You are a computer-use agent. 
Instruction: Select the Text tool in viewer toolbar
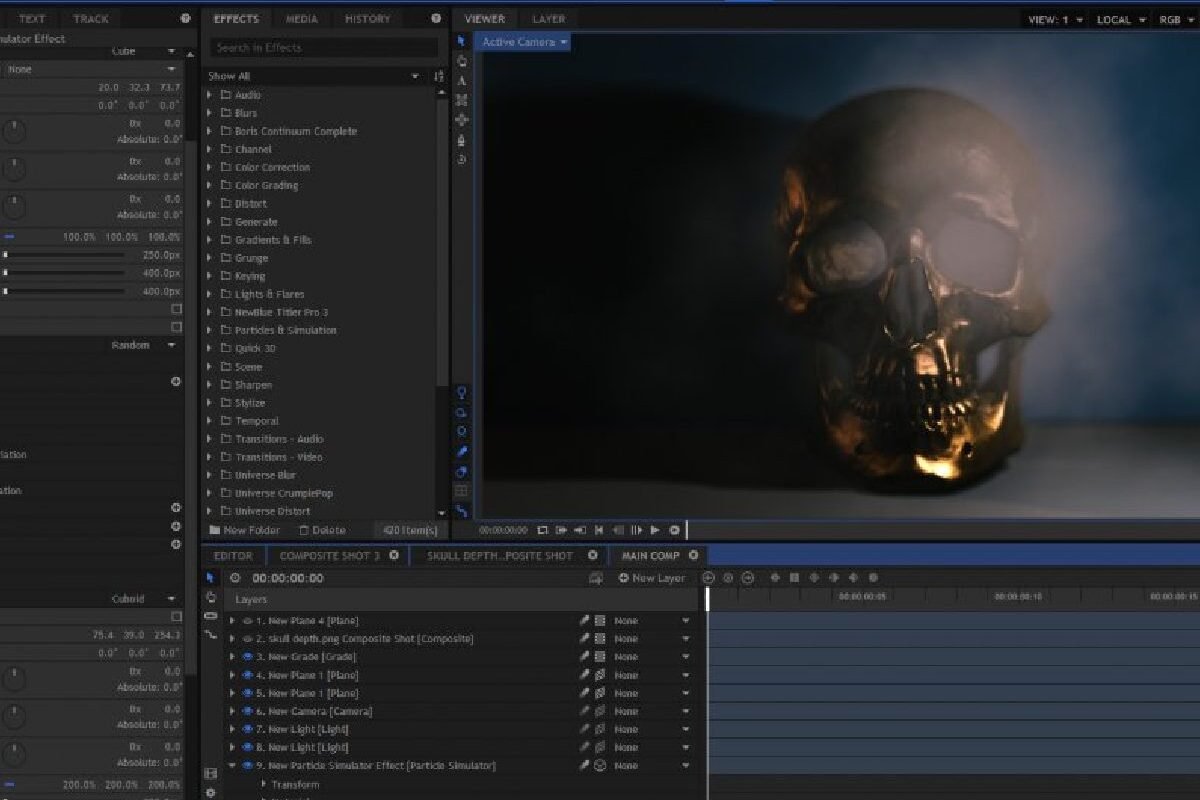point(461,80)
